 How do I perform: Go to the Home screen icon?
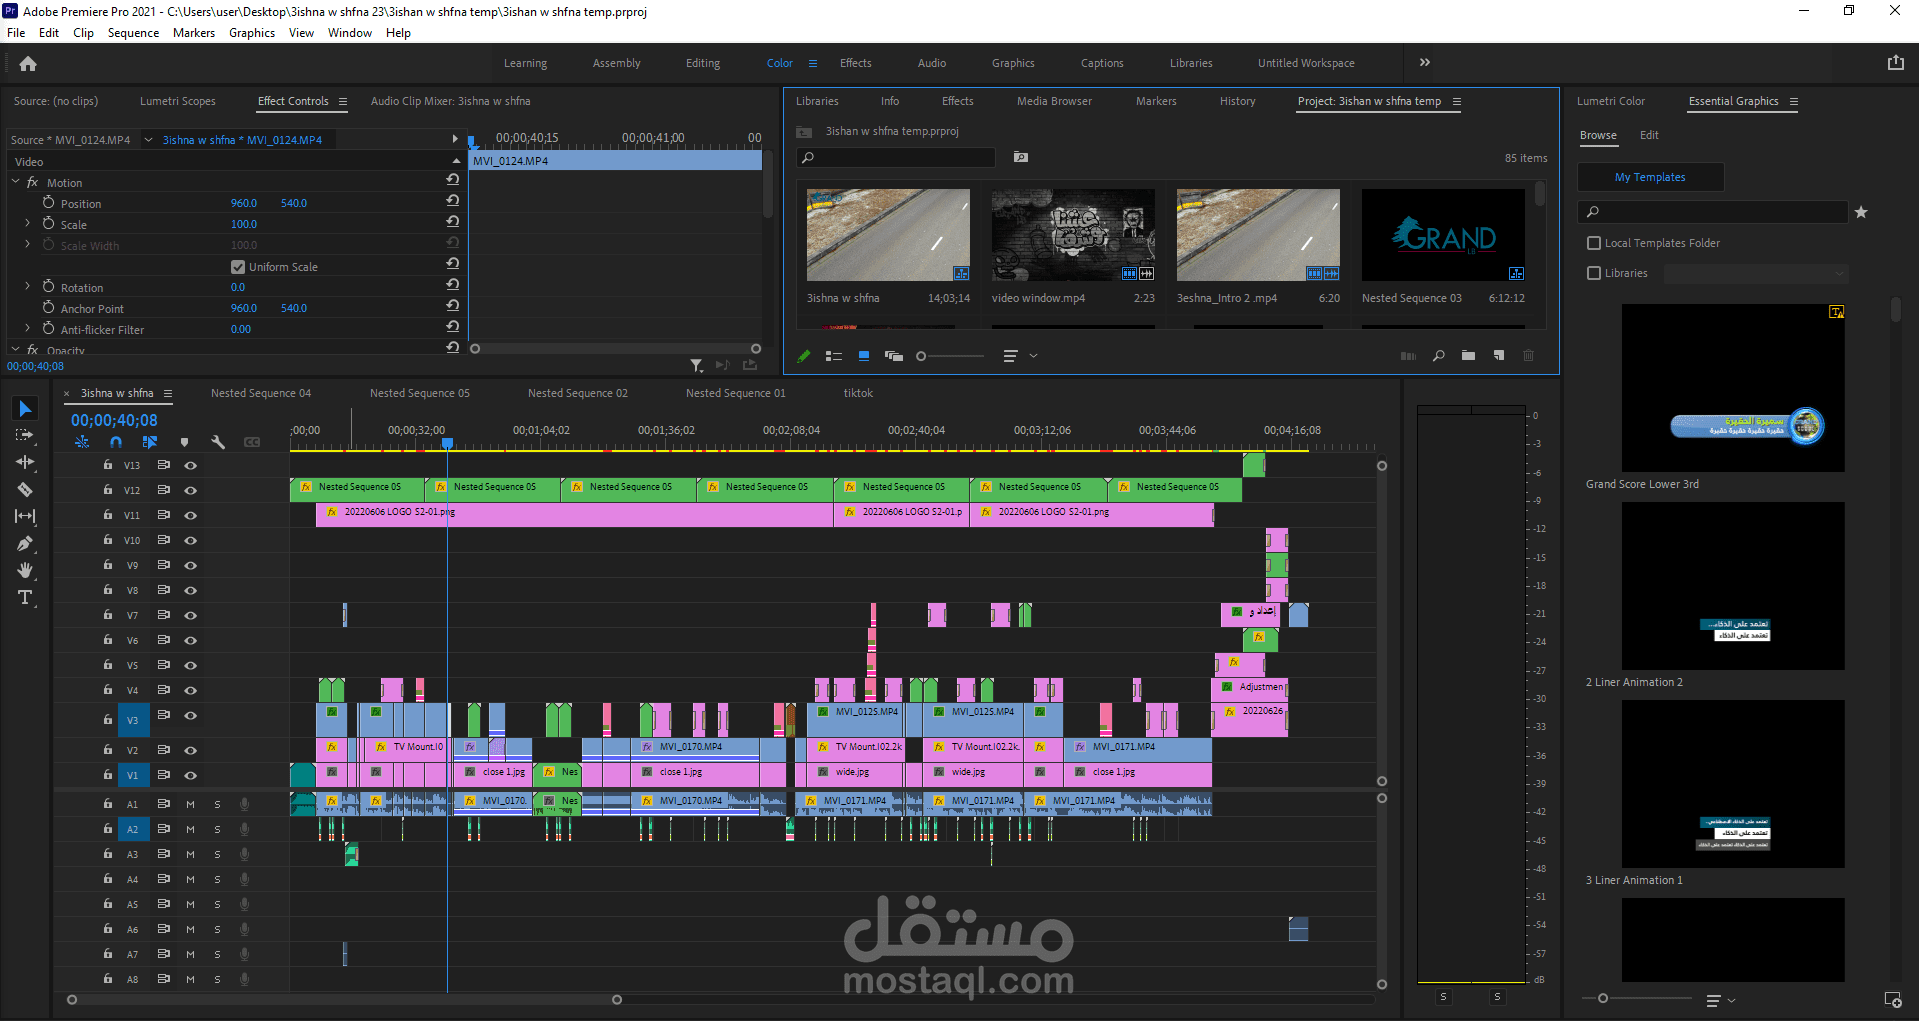pyautogui.click(x=28, y=64)
